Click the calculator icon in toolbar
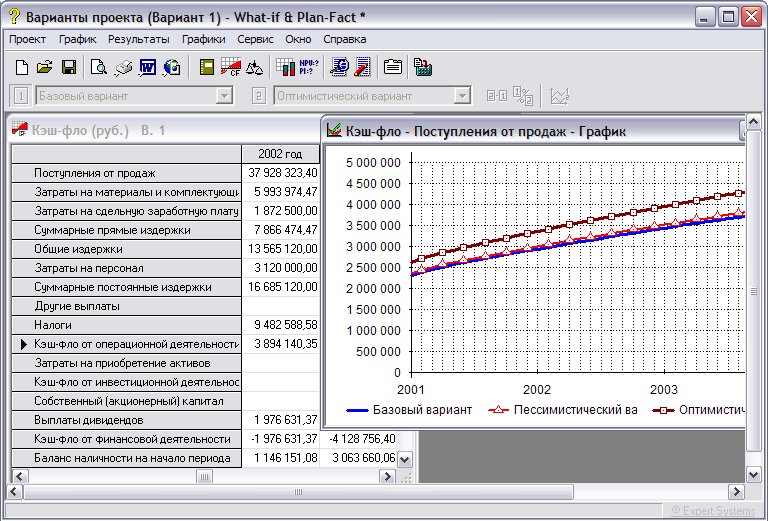The width and height of the screenshot is (768, 521). [x=423, y=67]
